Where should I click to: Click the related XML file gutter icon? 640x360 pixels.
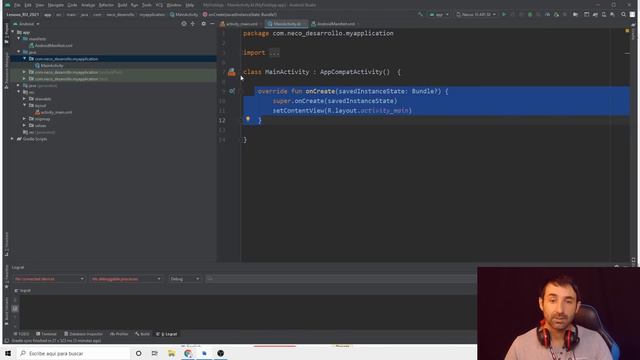(x=231, y=72)
